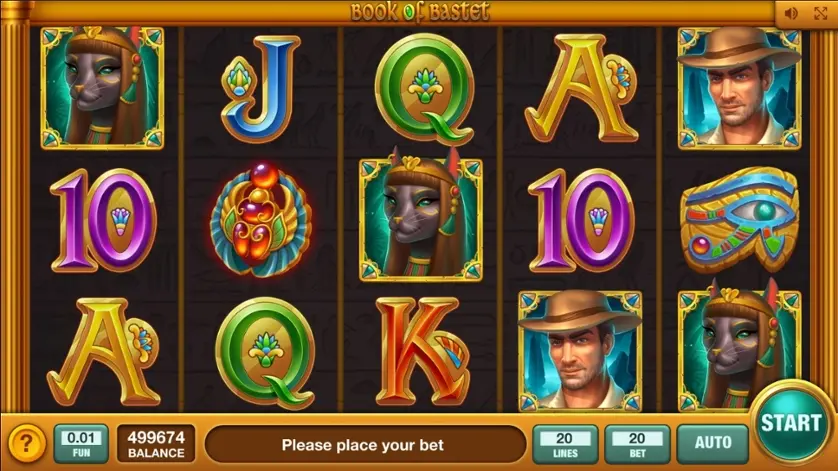
Task: View the 499674 BALANCE display
Action: coord(156,444)
